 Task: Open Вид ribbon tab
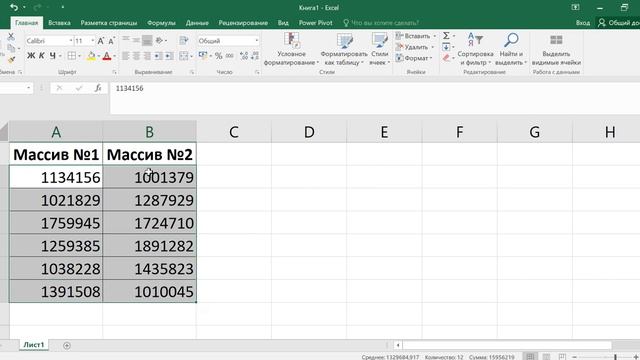tap(283, 23)
